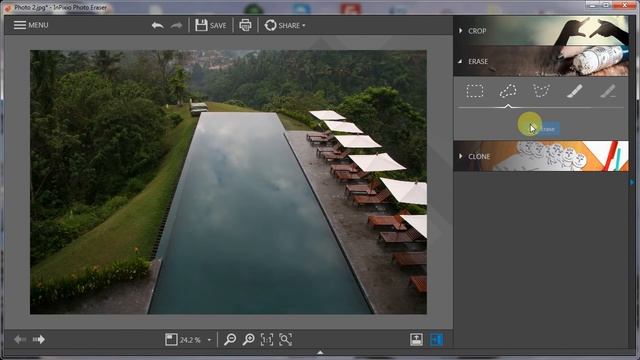This screenshot has width=640, height=360.
Task: Click the Redo arrow
Action: click(x=176, y=25)
